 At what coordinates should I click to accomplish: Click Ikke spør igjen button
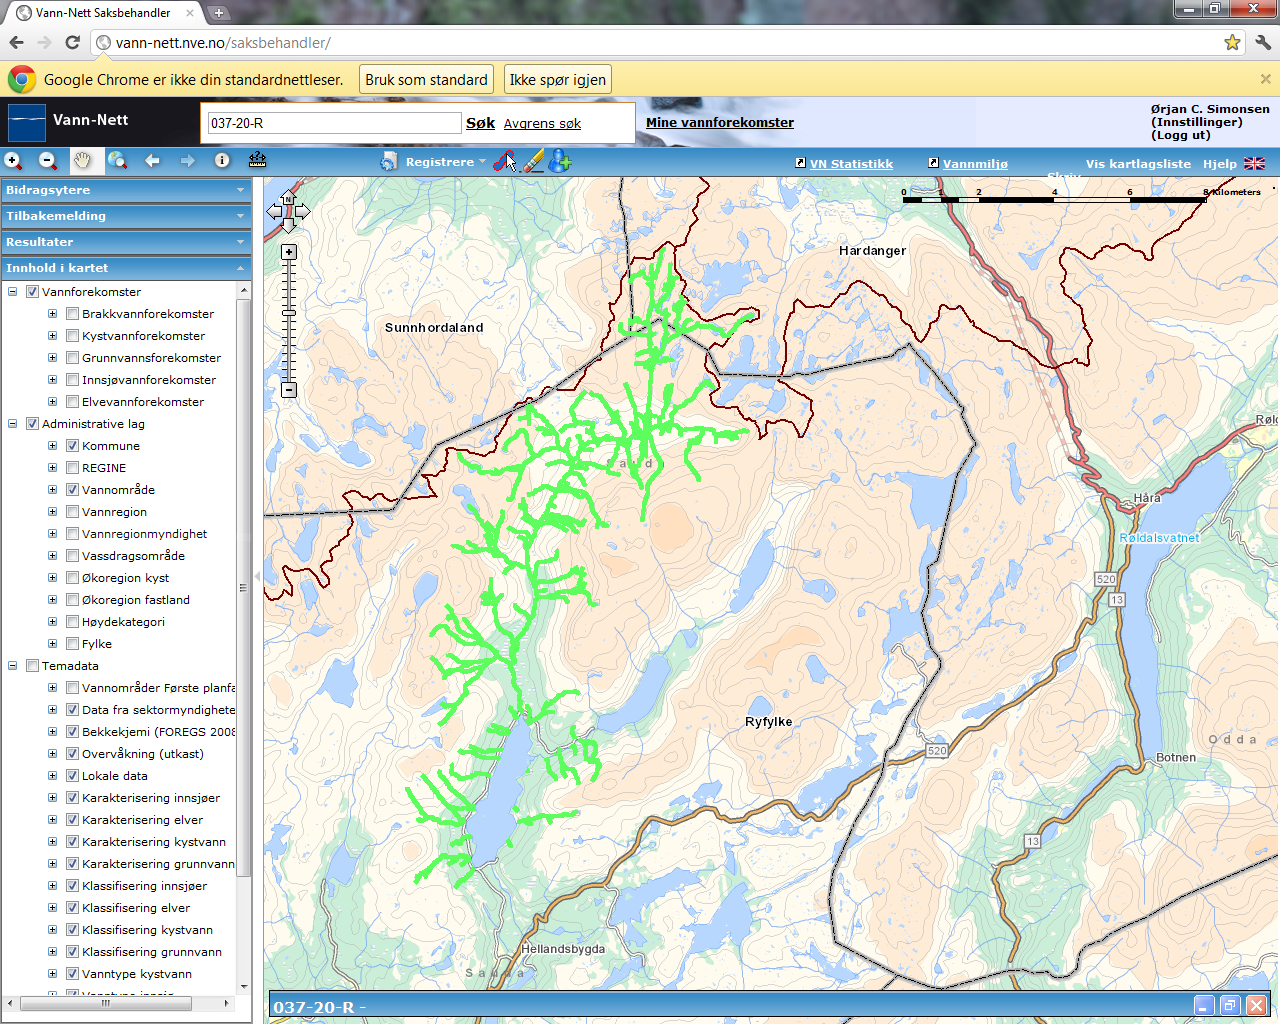point(558,80)
